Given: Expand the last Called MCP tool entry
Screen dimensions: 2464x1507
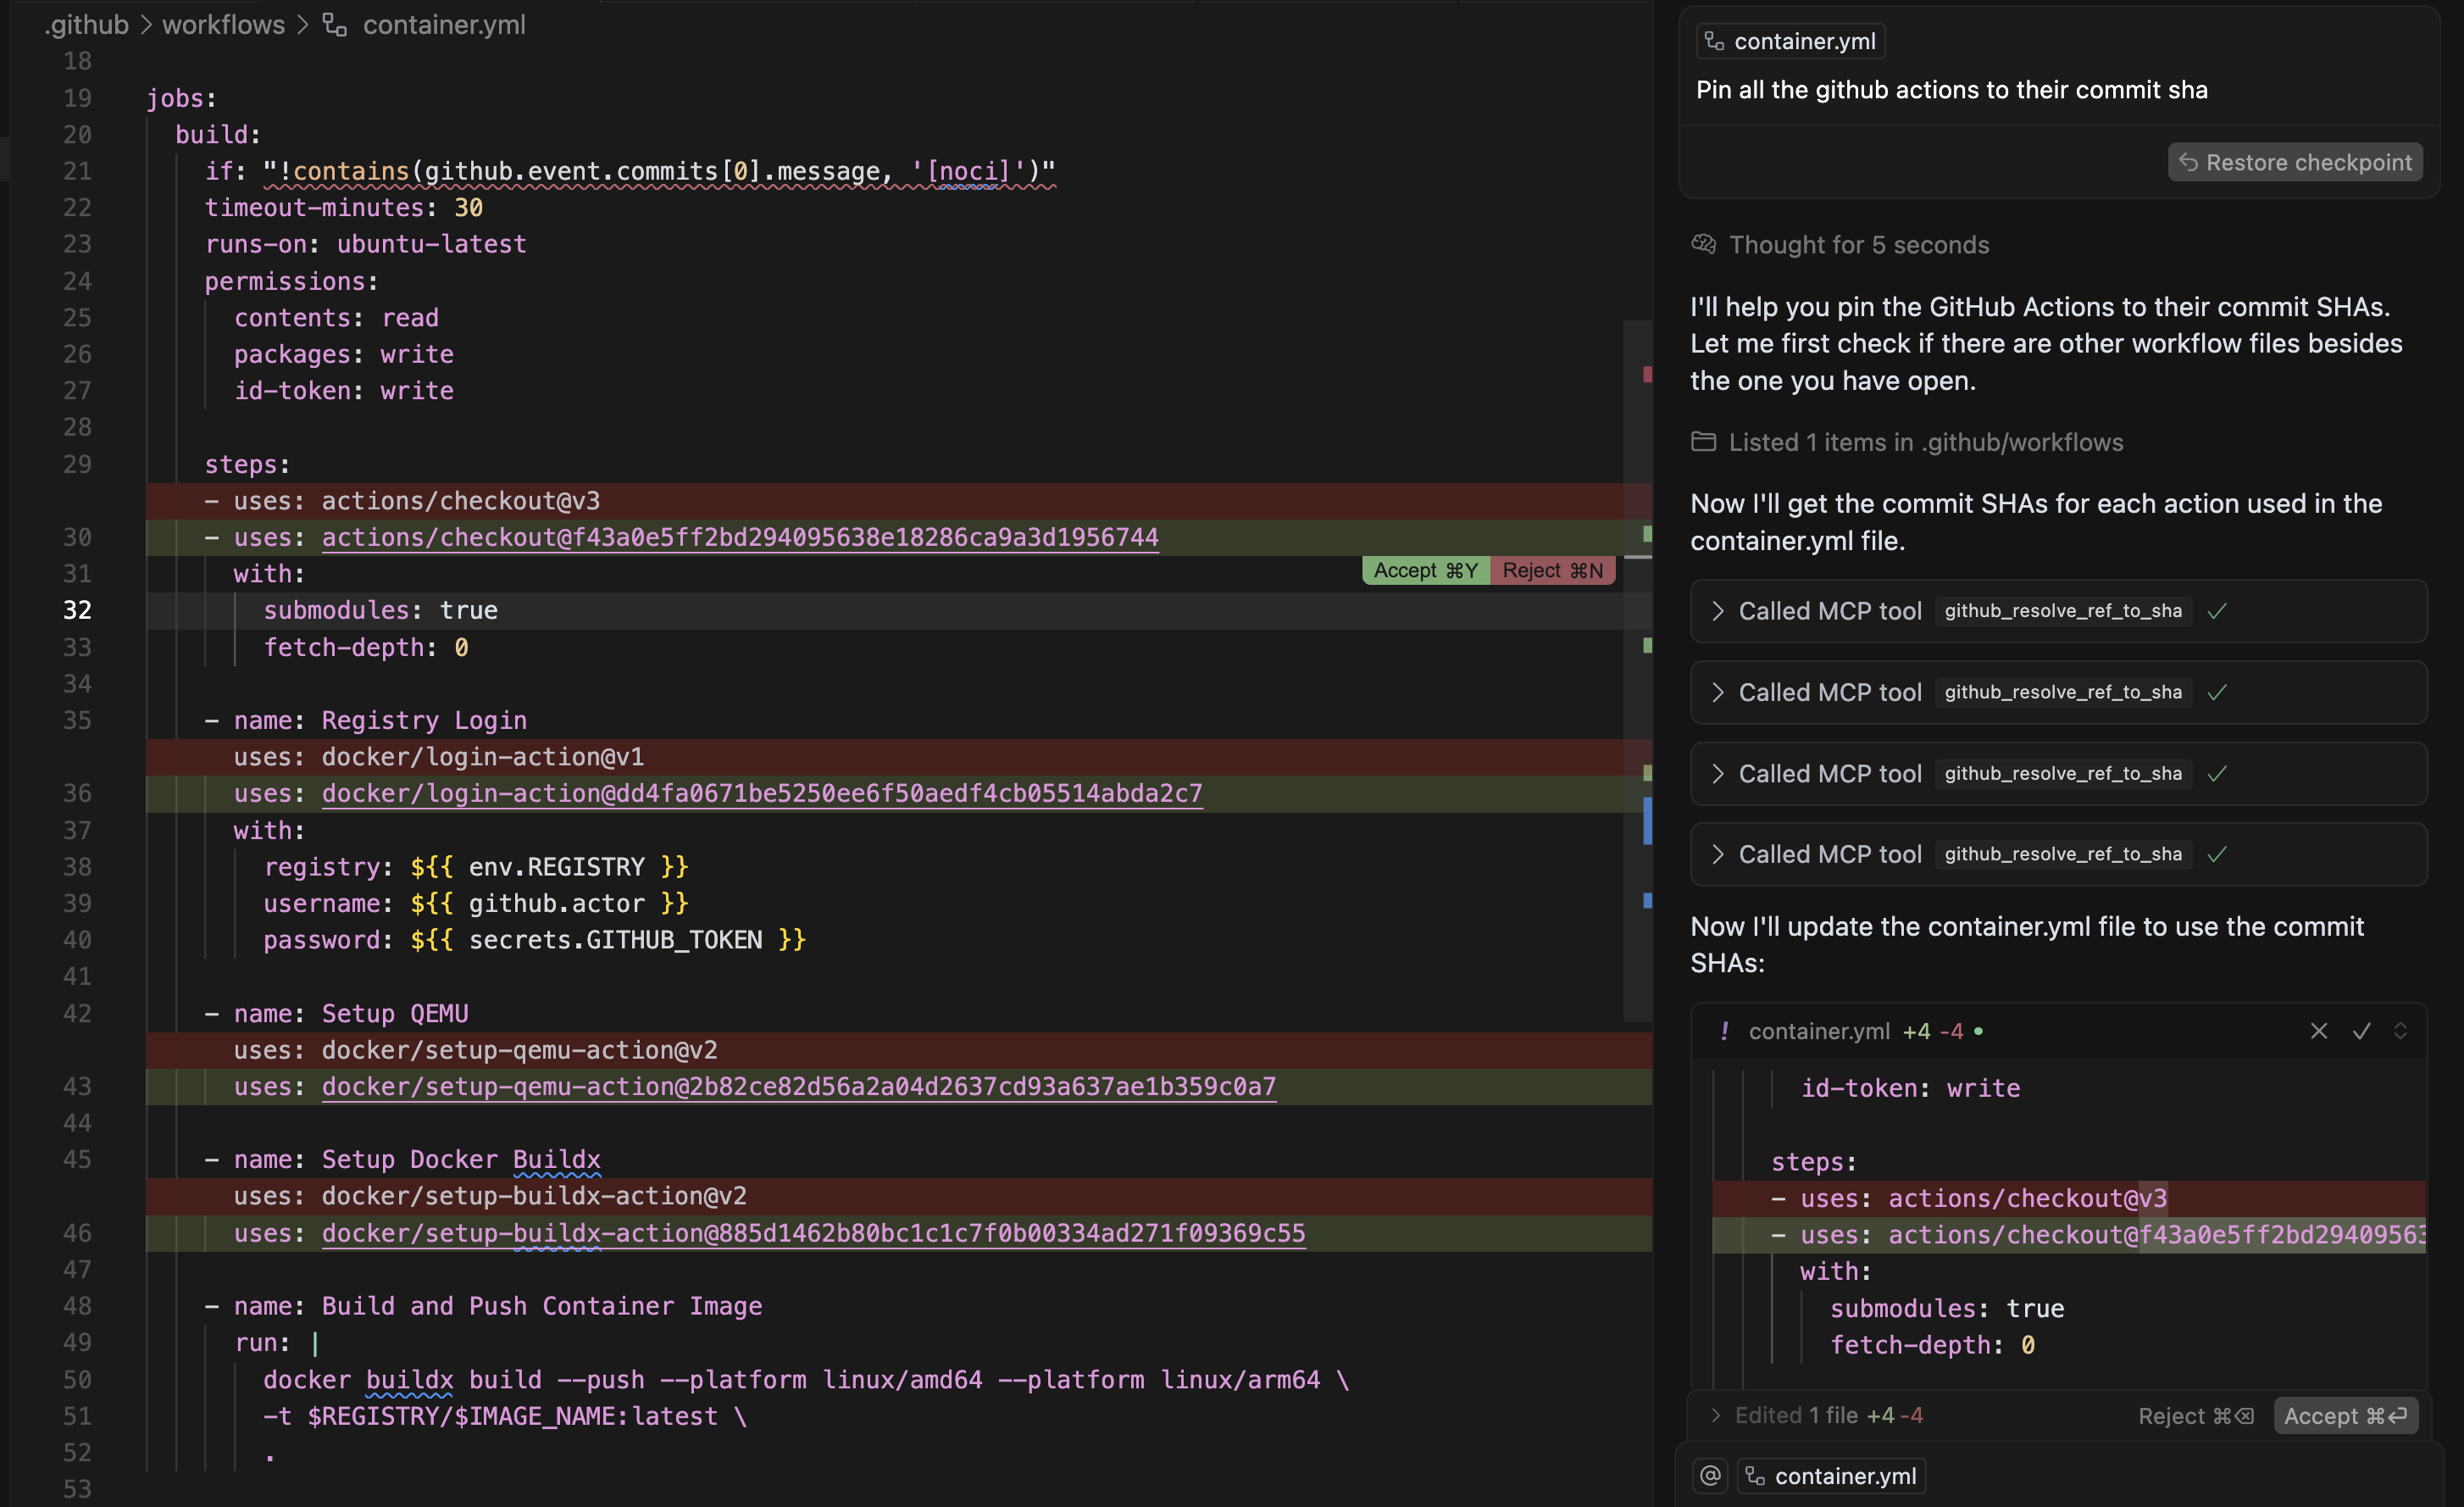Looking at the screenshot, I should point(1717,854).
